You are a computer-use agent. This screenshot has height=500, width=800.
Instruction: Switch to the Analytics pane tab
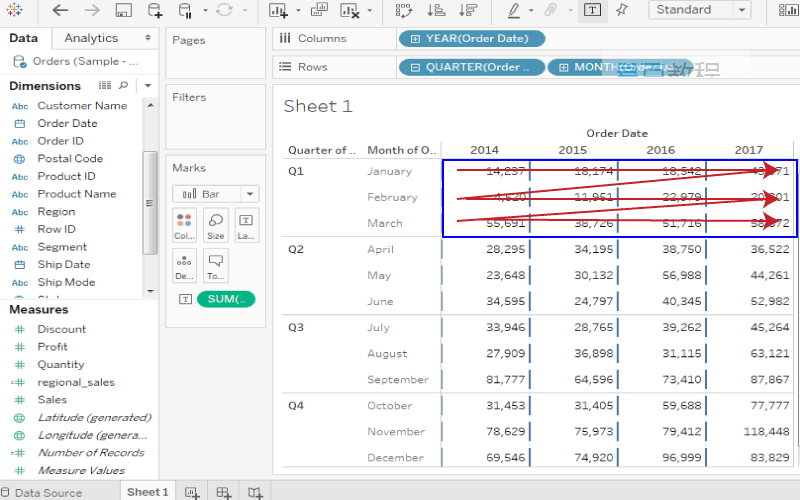(x=91, y=38)
